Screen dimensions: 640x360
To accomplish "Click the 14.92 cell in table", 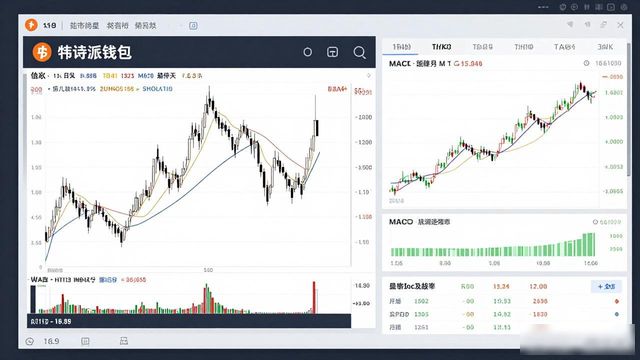I will pyautogui.click(x=502, y=314).
